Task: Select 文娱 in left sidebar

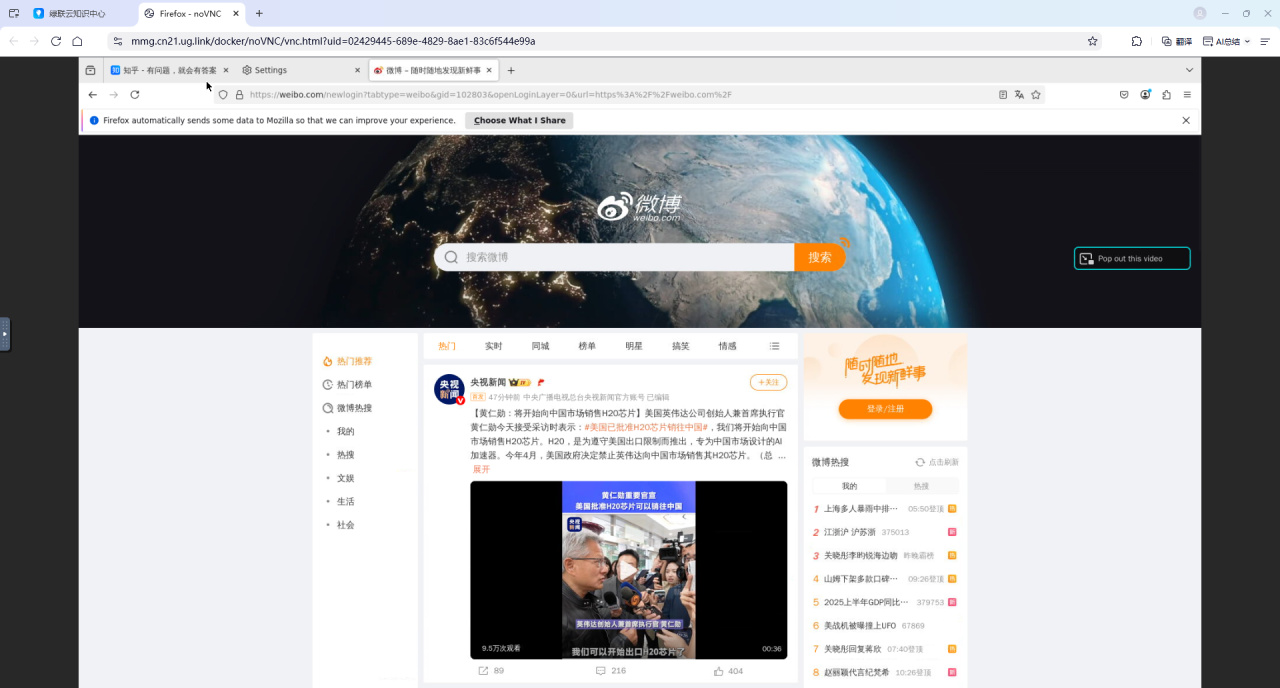Action: pos(345,478)
